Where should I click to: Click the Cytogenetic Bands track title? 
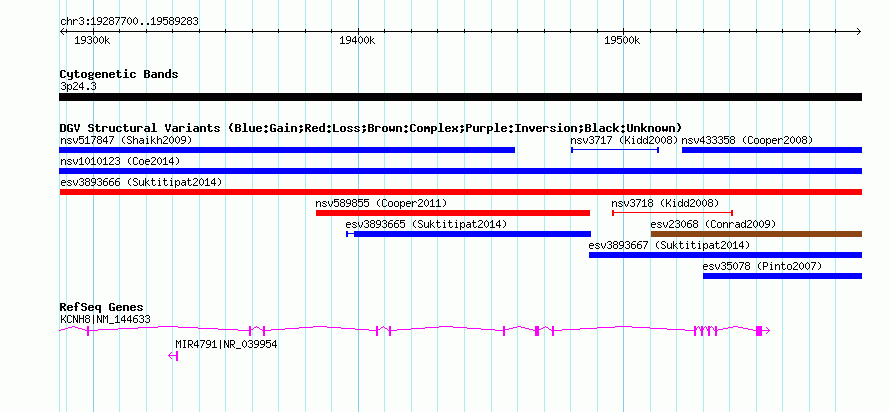click(119, 74)
